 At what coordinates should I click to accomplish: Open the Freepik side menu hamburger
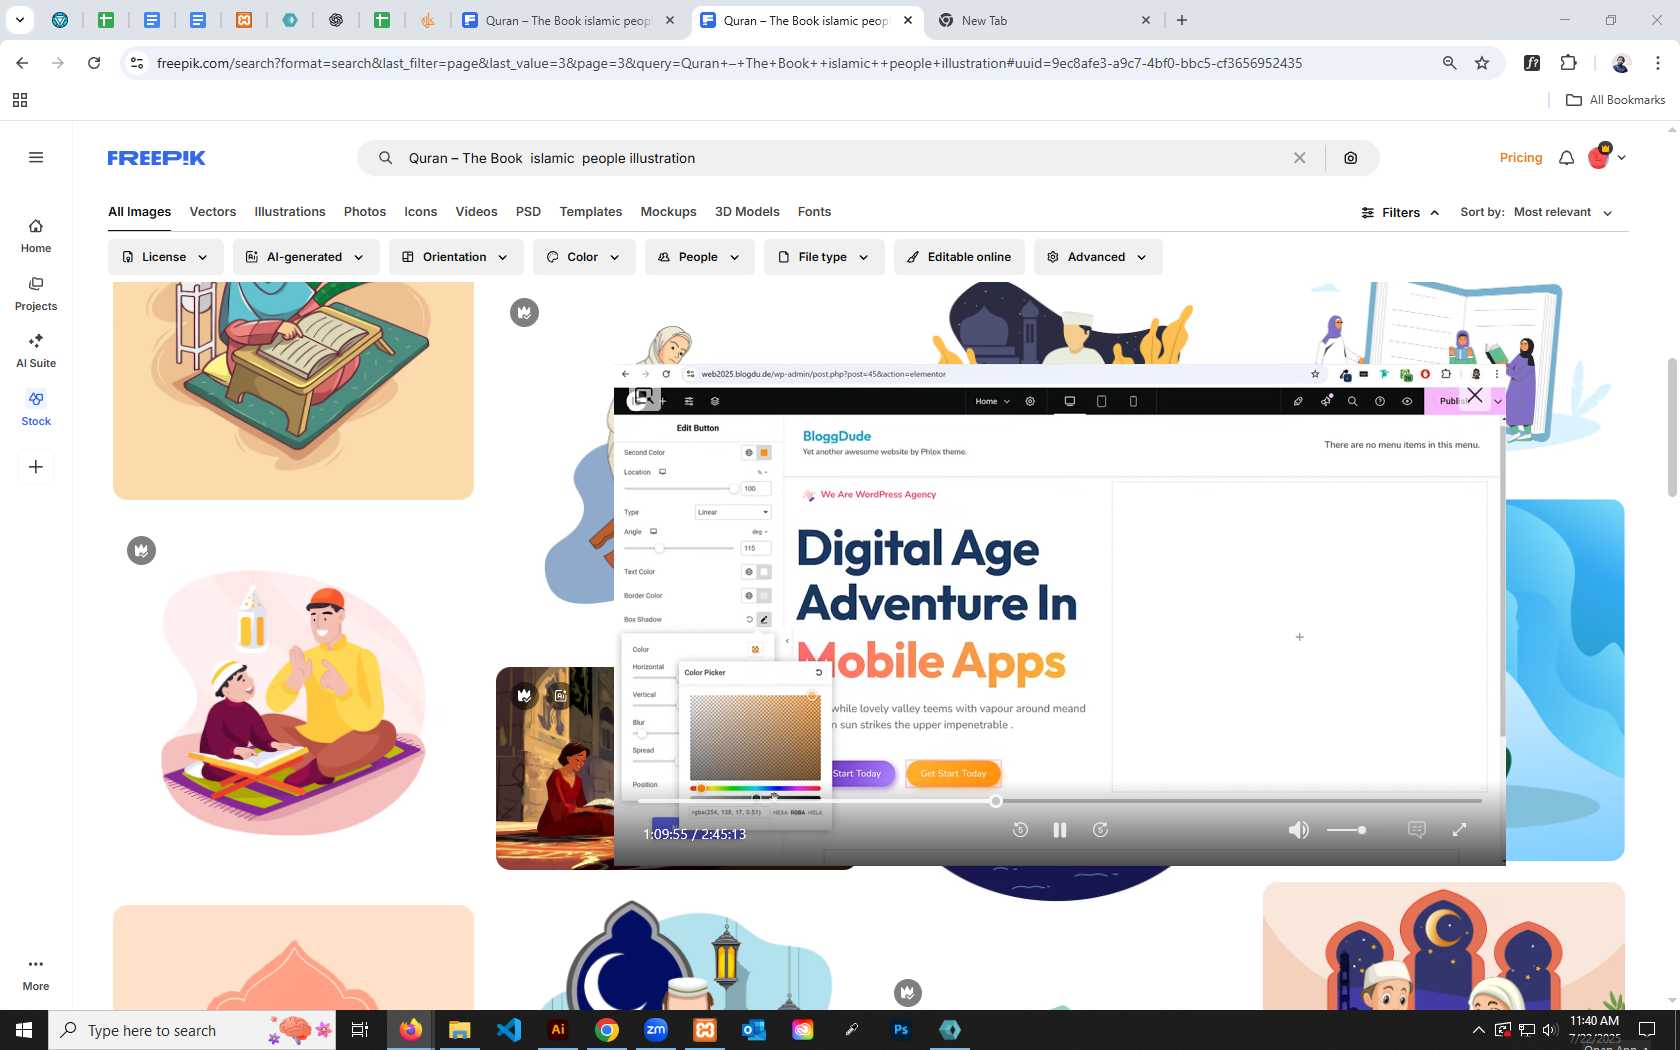tap(36, 157)
